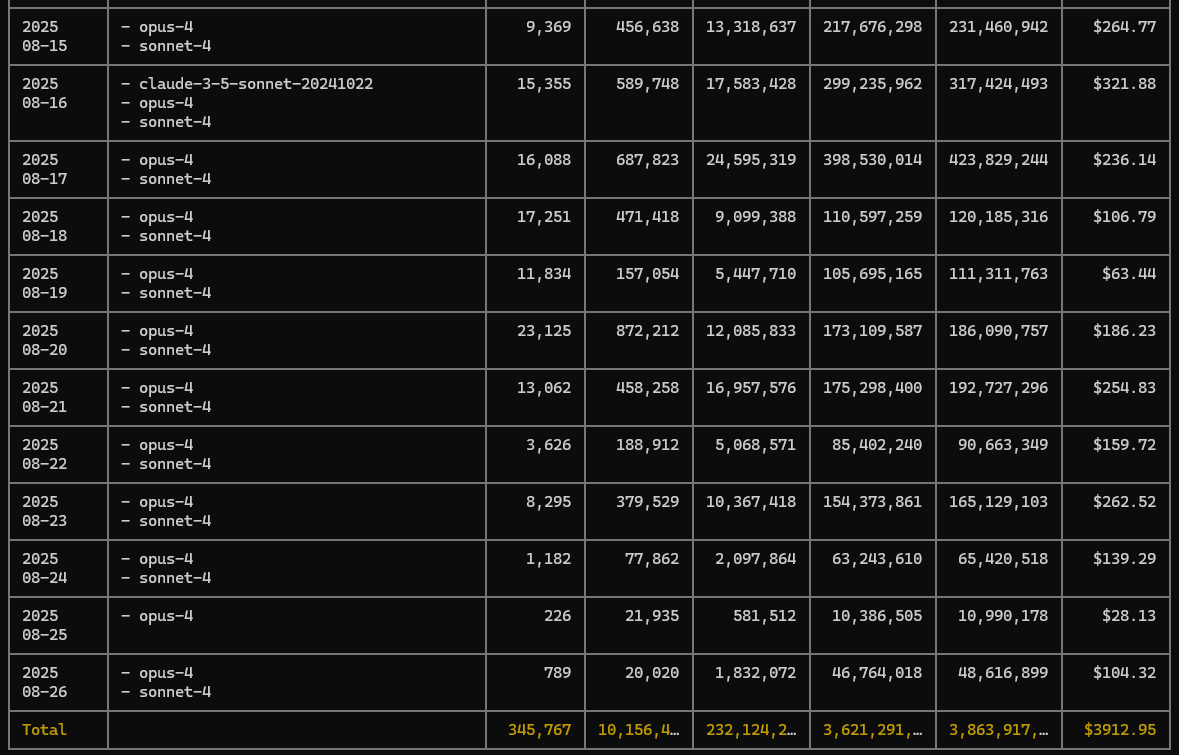1179x755 pixels.
Task: Click the 2025 08-16 date cell
Action: pyautogui.click(x=41, y=93)
